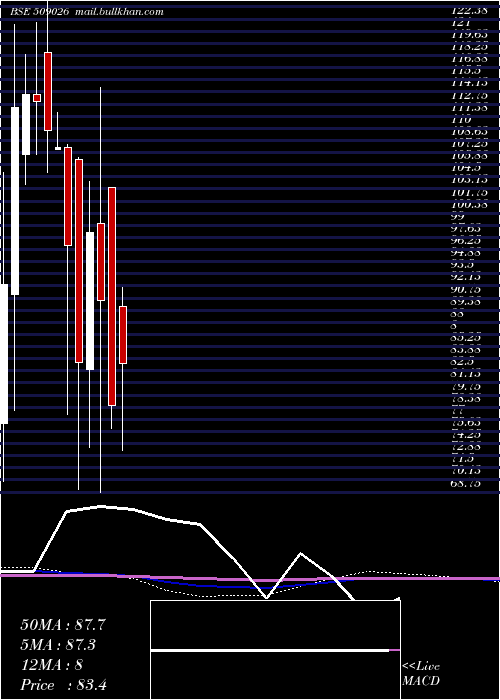Click the 104.5 price axis label
500x700 pixels.
click(466, 168)
